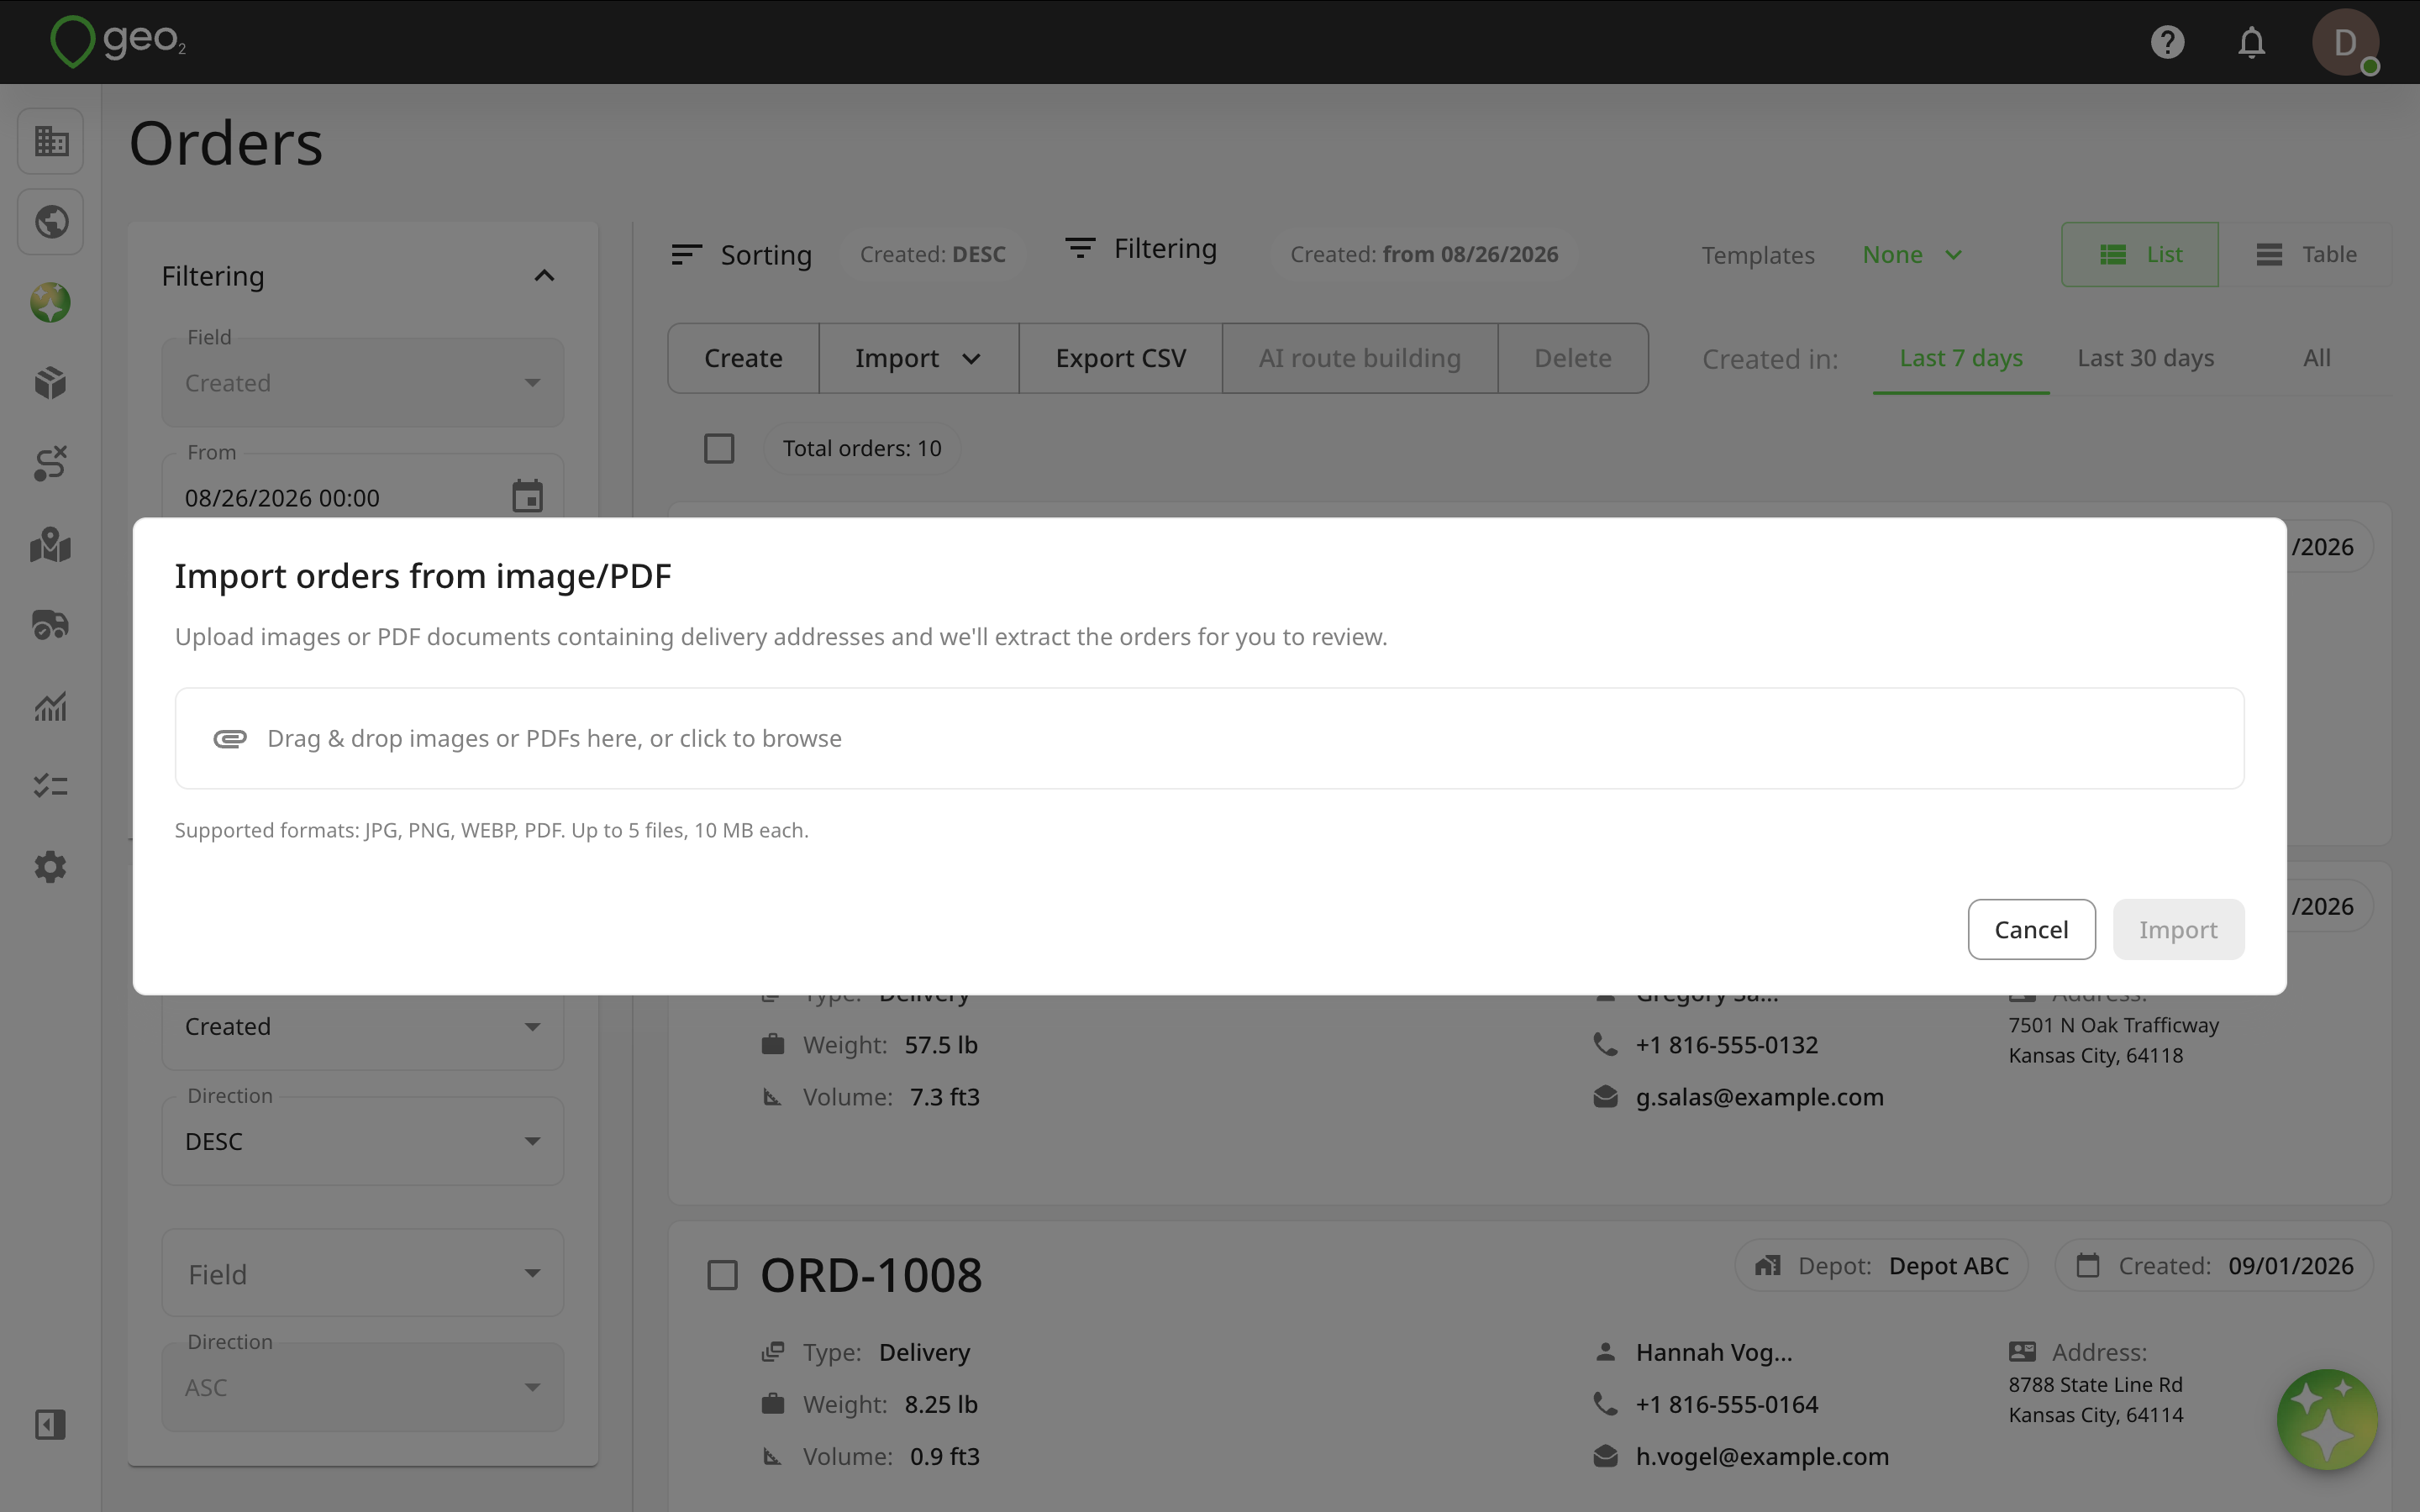
Task: Open the Direction DESC dropdown
Action: [x=363, y=1141]
